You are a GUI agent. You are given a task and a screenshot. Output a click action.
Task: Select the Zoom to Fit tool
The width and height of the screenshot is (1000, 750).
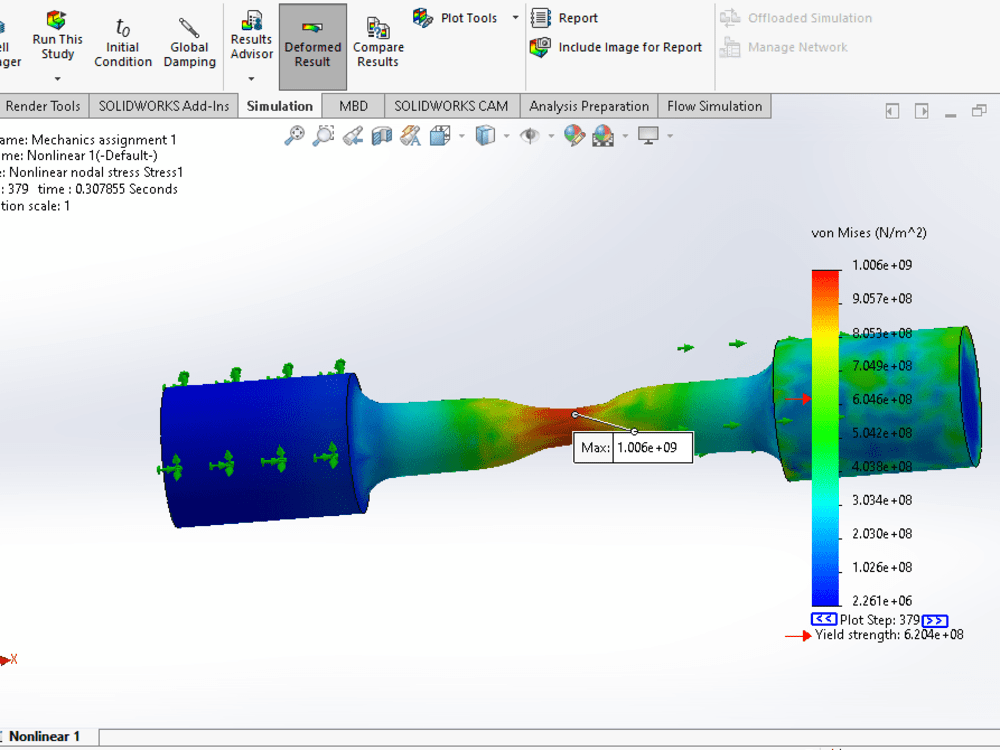pyautogui.click(x=294, y=135)
